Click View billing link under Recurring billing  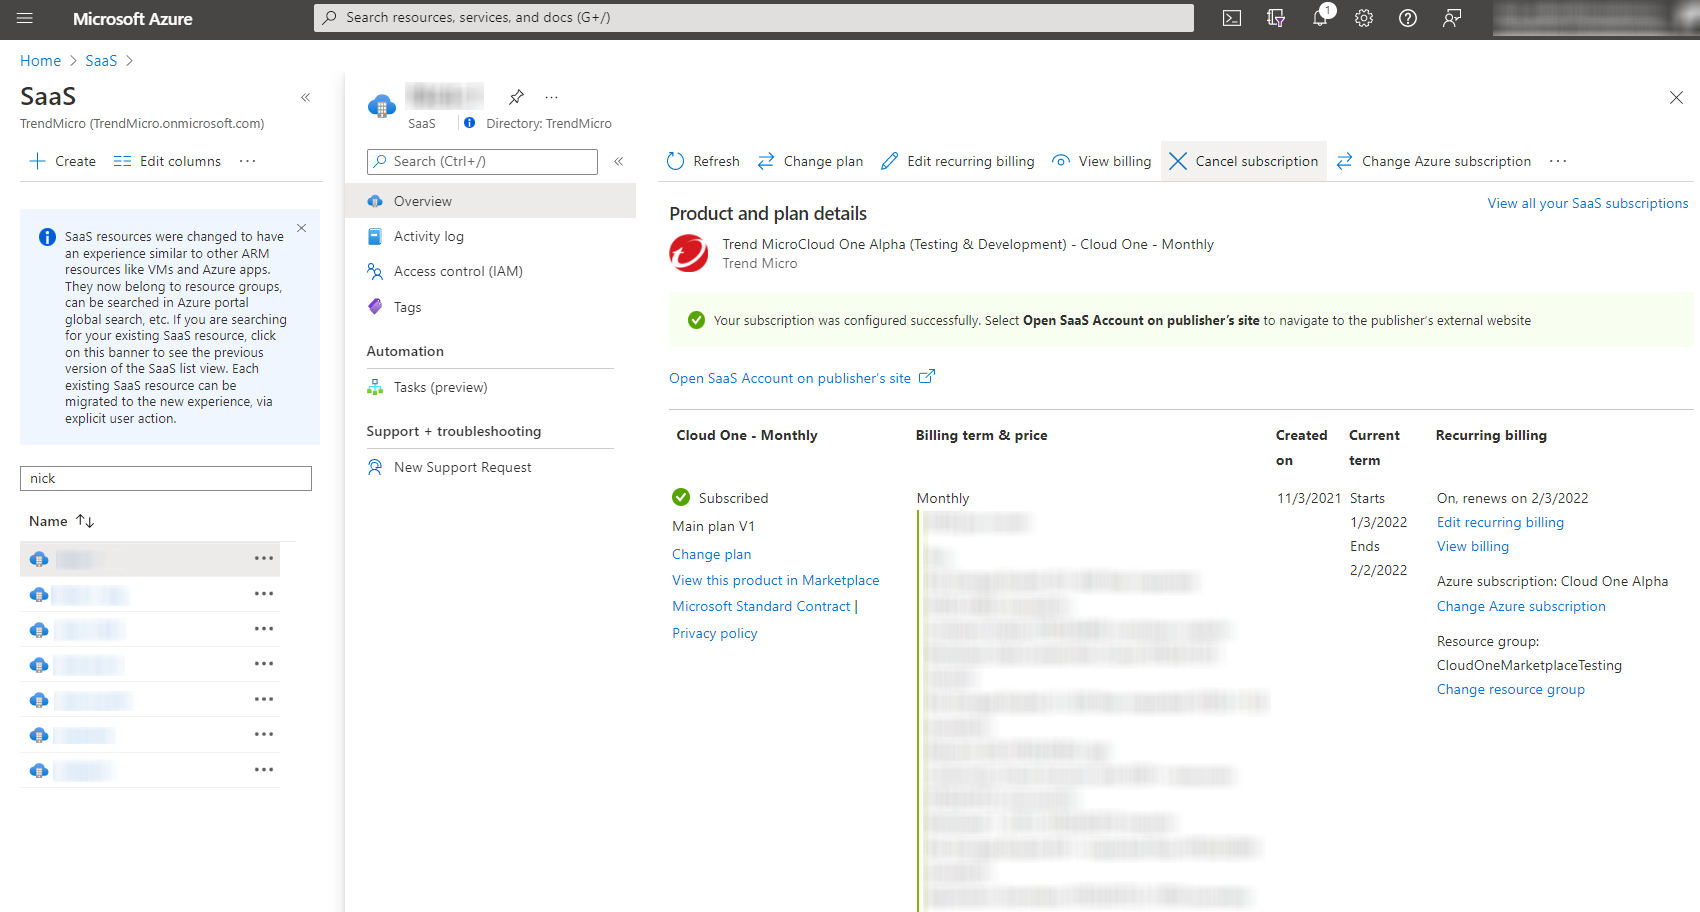pyautogui.click(x=1473, y=546)
